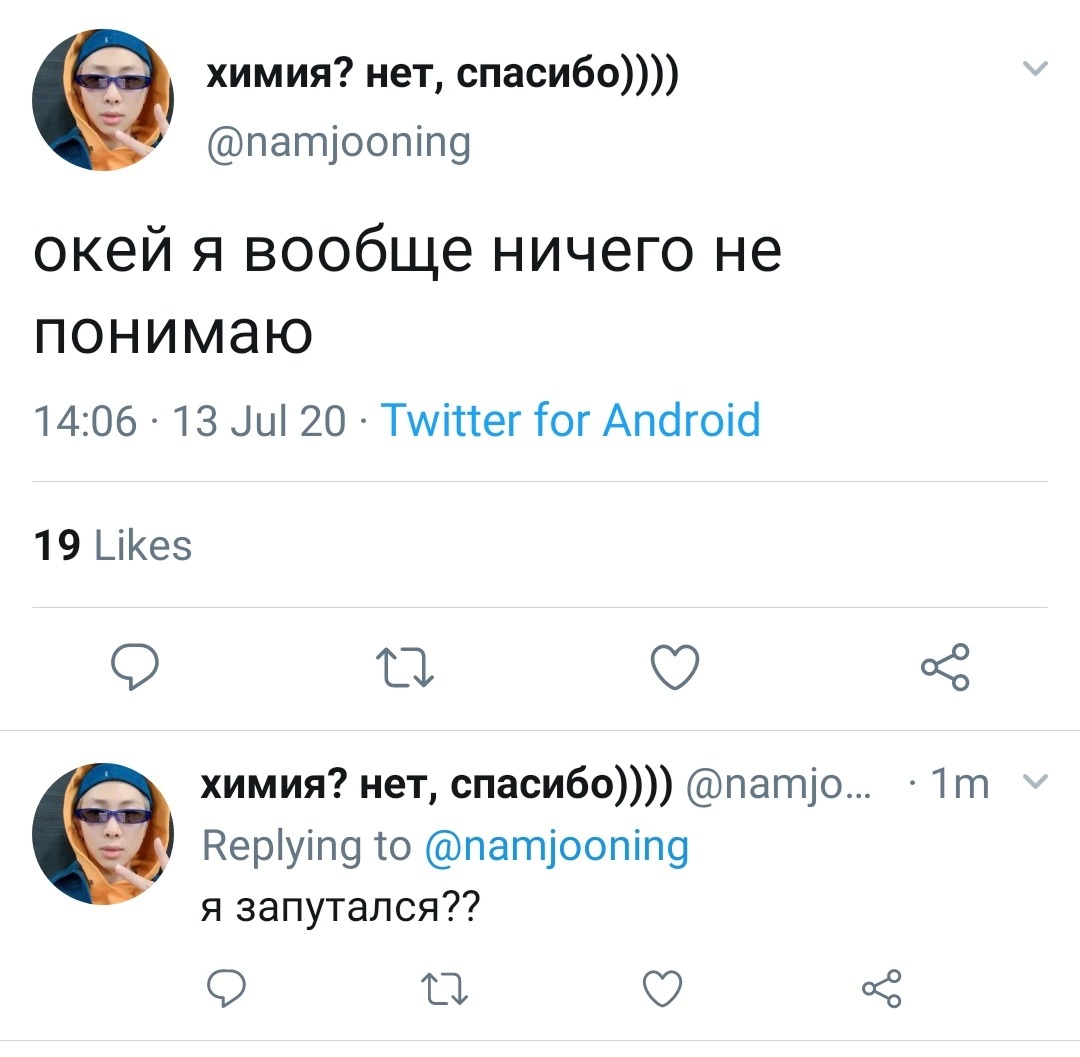Share the main tweet via share icon
Image resolution: width=1080 pixels, height=1057 pixels.
(x=946, y=667)
